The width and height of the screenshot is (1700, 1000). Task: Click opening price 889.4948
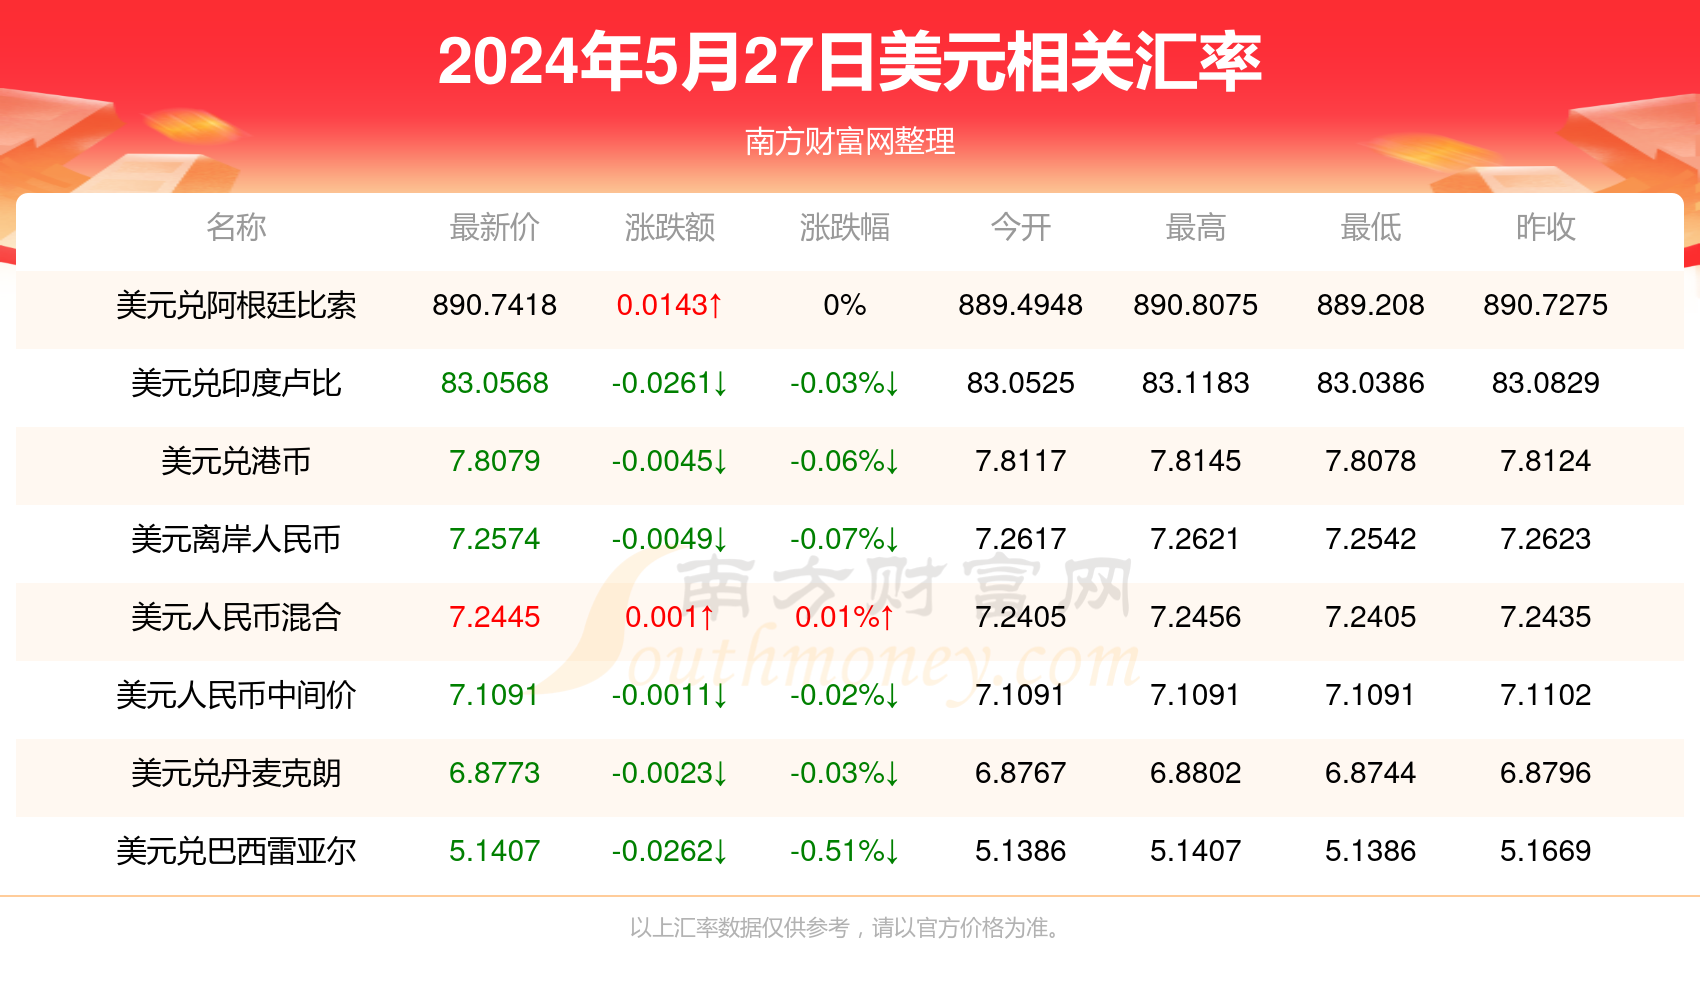tap(1021, 305)
